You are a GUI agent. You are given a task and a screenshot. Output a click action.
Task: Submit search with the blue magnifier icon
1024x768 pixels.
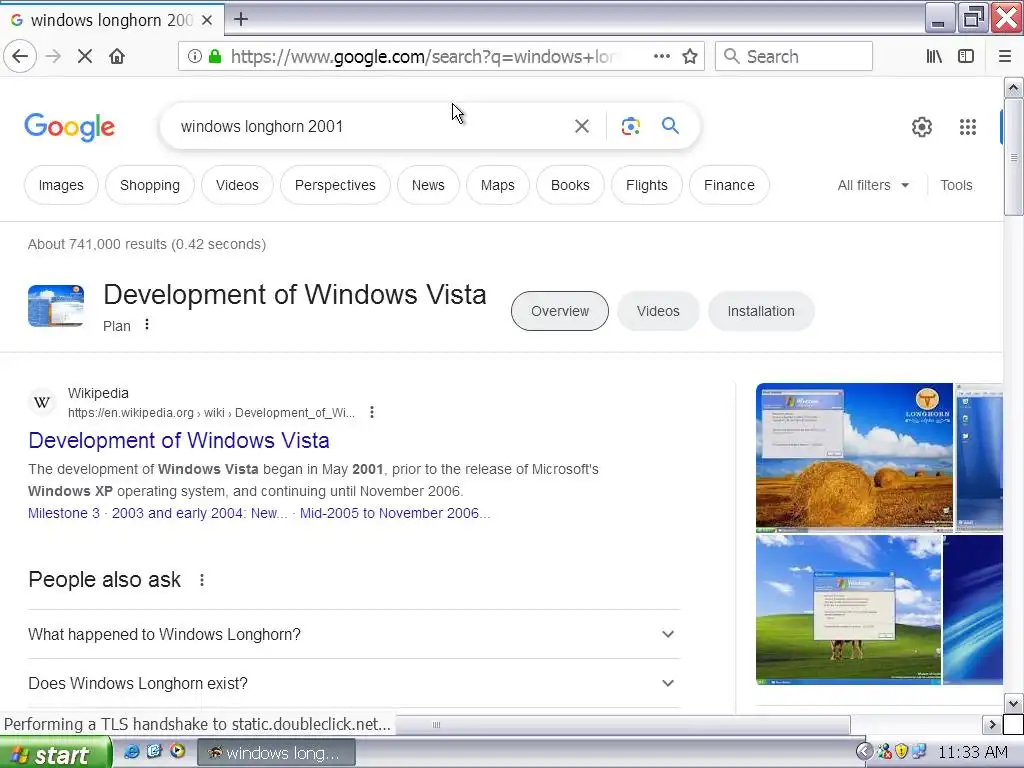coord(670,125)
